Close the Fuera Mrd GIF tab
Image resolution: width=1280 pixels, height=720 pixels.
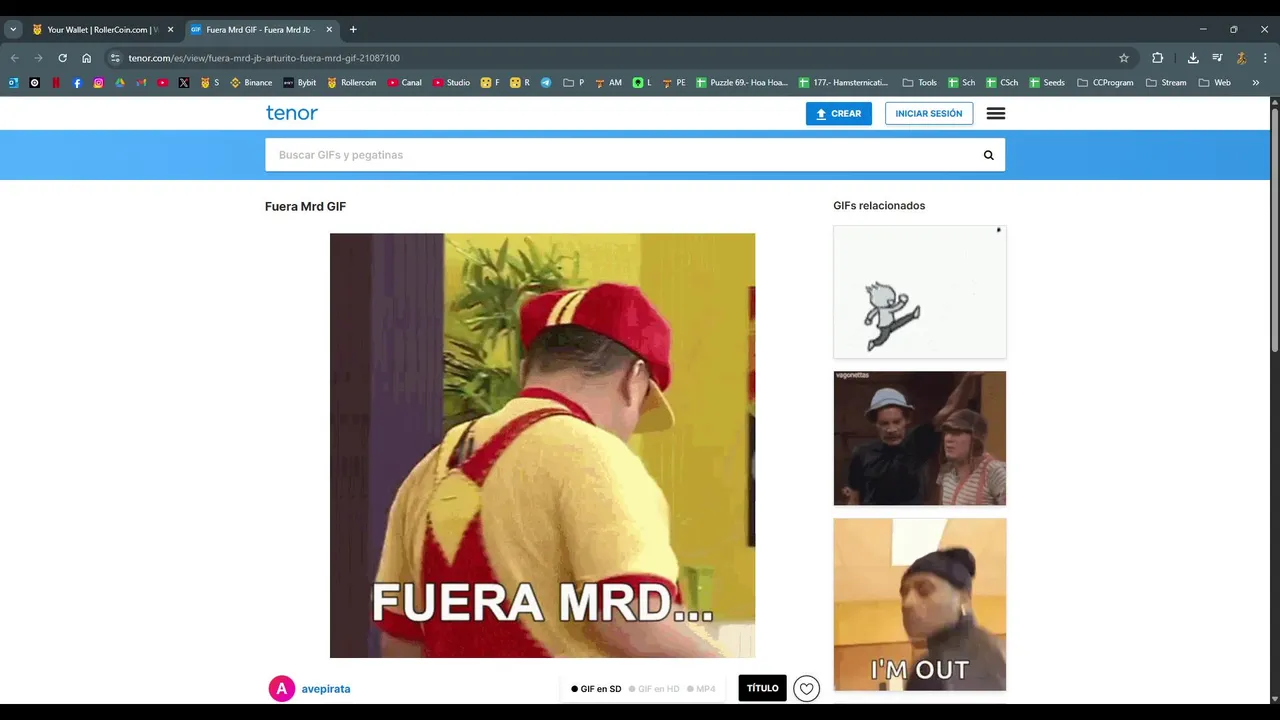click(x=329, y=30)
